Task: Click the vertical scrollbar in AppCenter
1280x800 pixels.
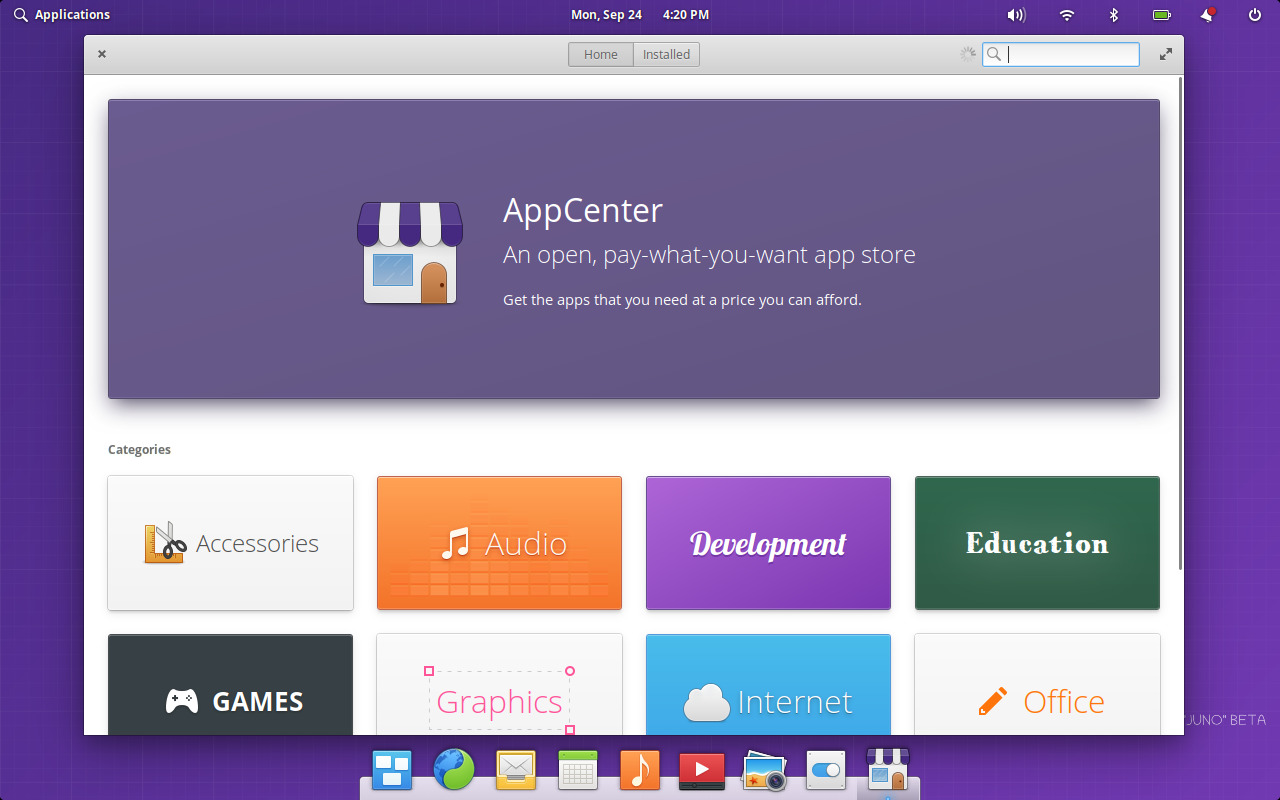Action: pyautogui.click(x=1180, y=322)
